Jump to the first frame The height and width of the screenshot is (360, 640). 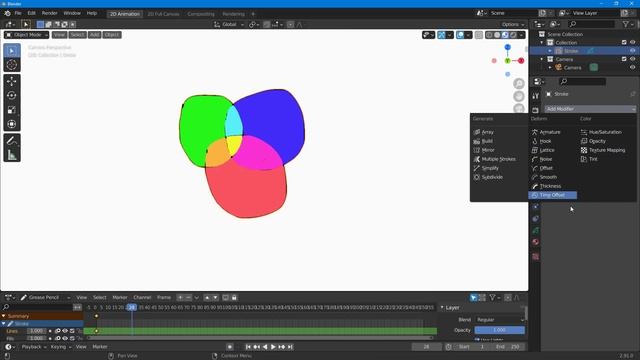tap(248, 347)
